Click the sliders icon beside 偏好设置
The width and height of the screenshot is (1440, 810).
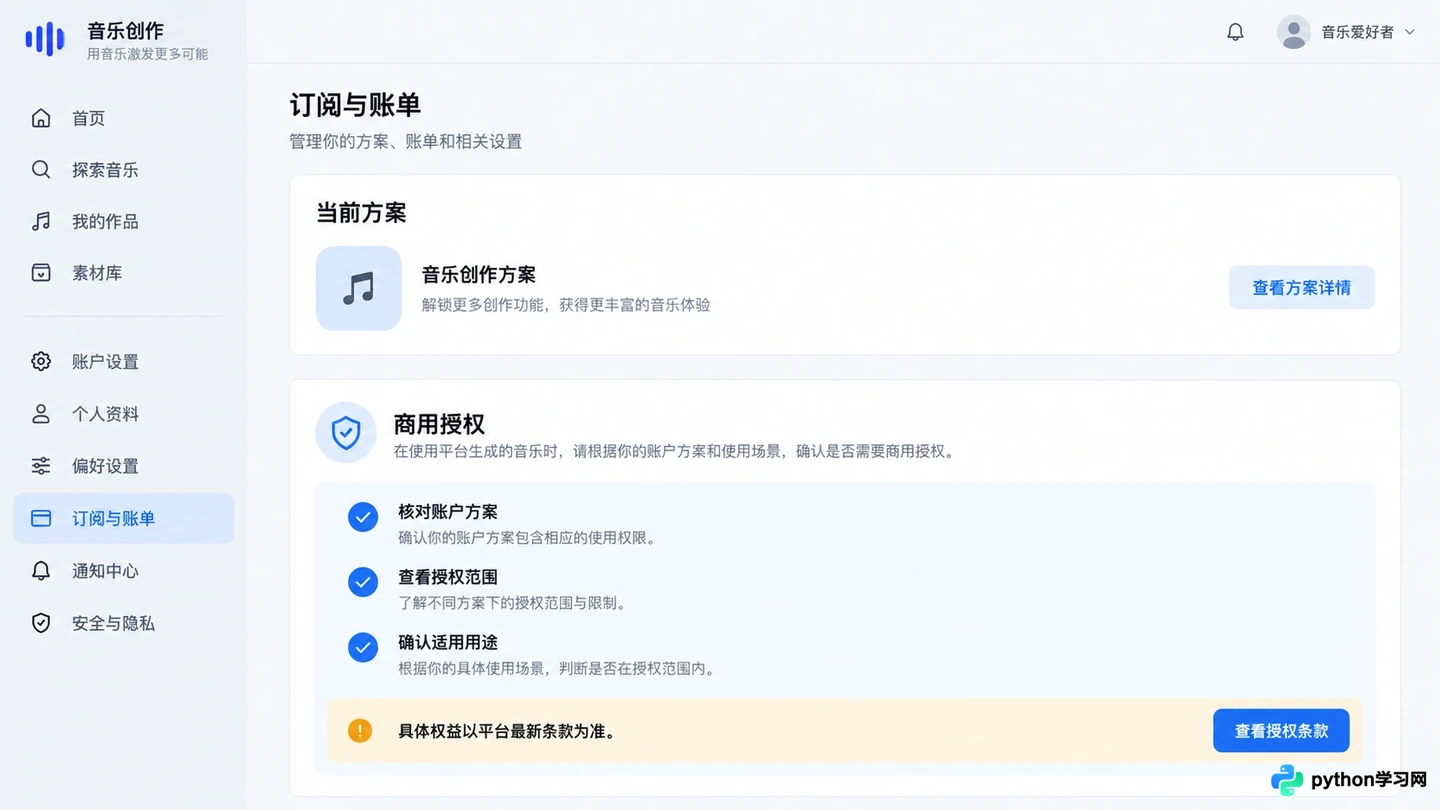pyautogui.click(x=41, y=466)
